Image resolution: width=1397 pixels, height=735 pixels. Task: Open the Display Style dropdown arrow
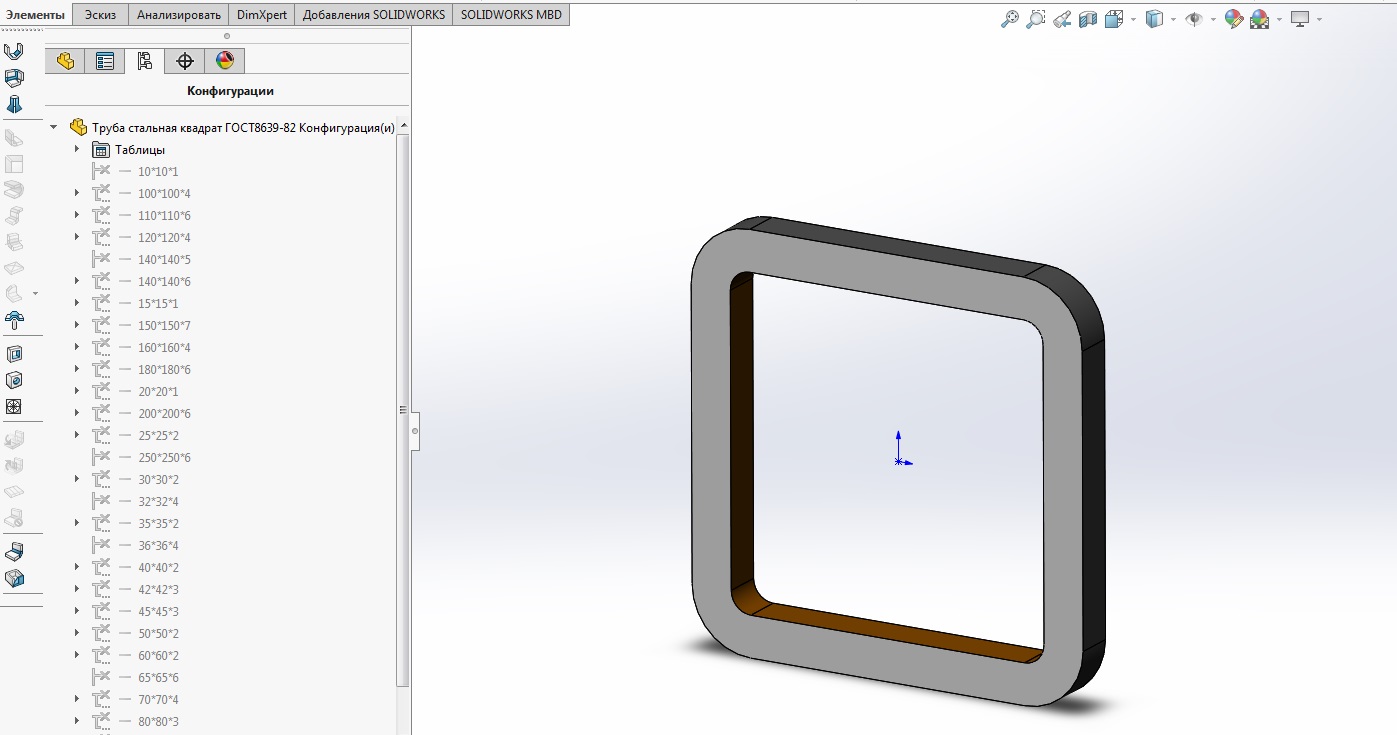tap(1174, 19)
